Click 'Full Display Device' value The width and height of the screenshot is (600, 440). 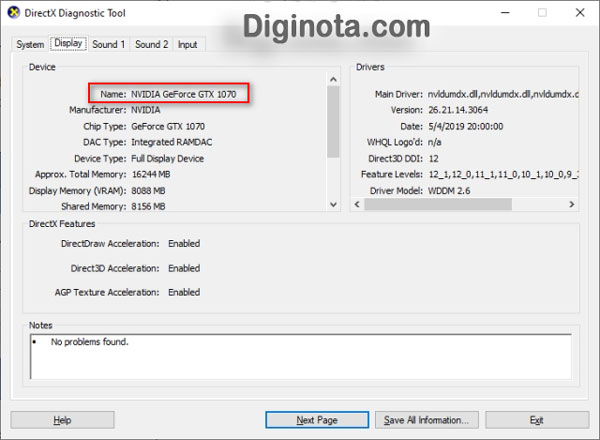click(168, 158)
